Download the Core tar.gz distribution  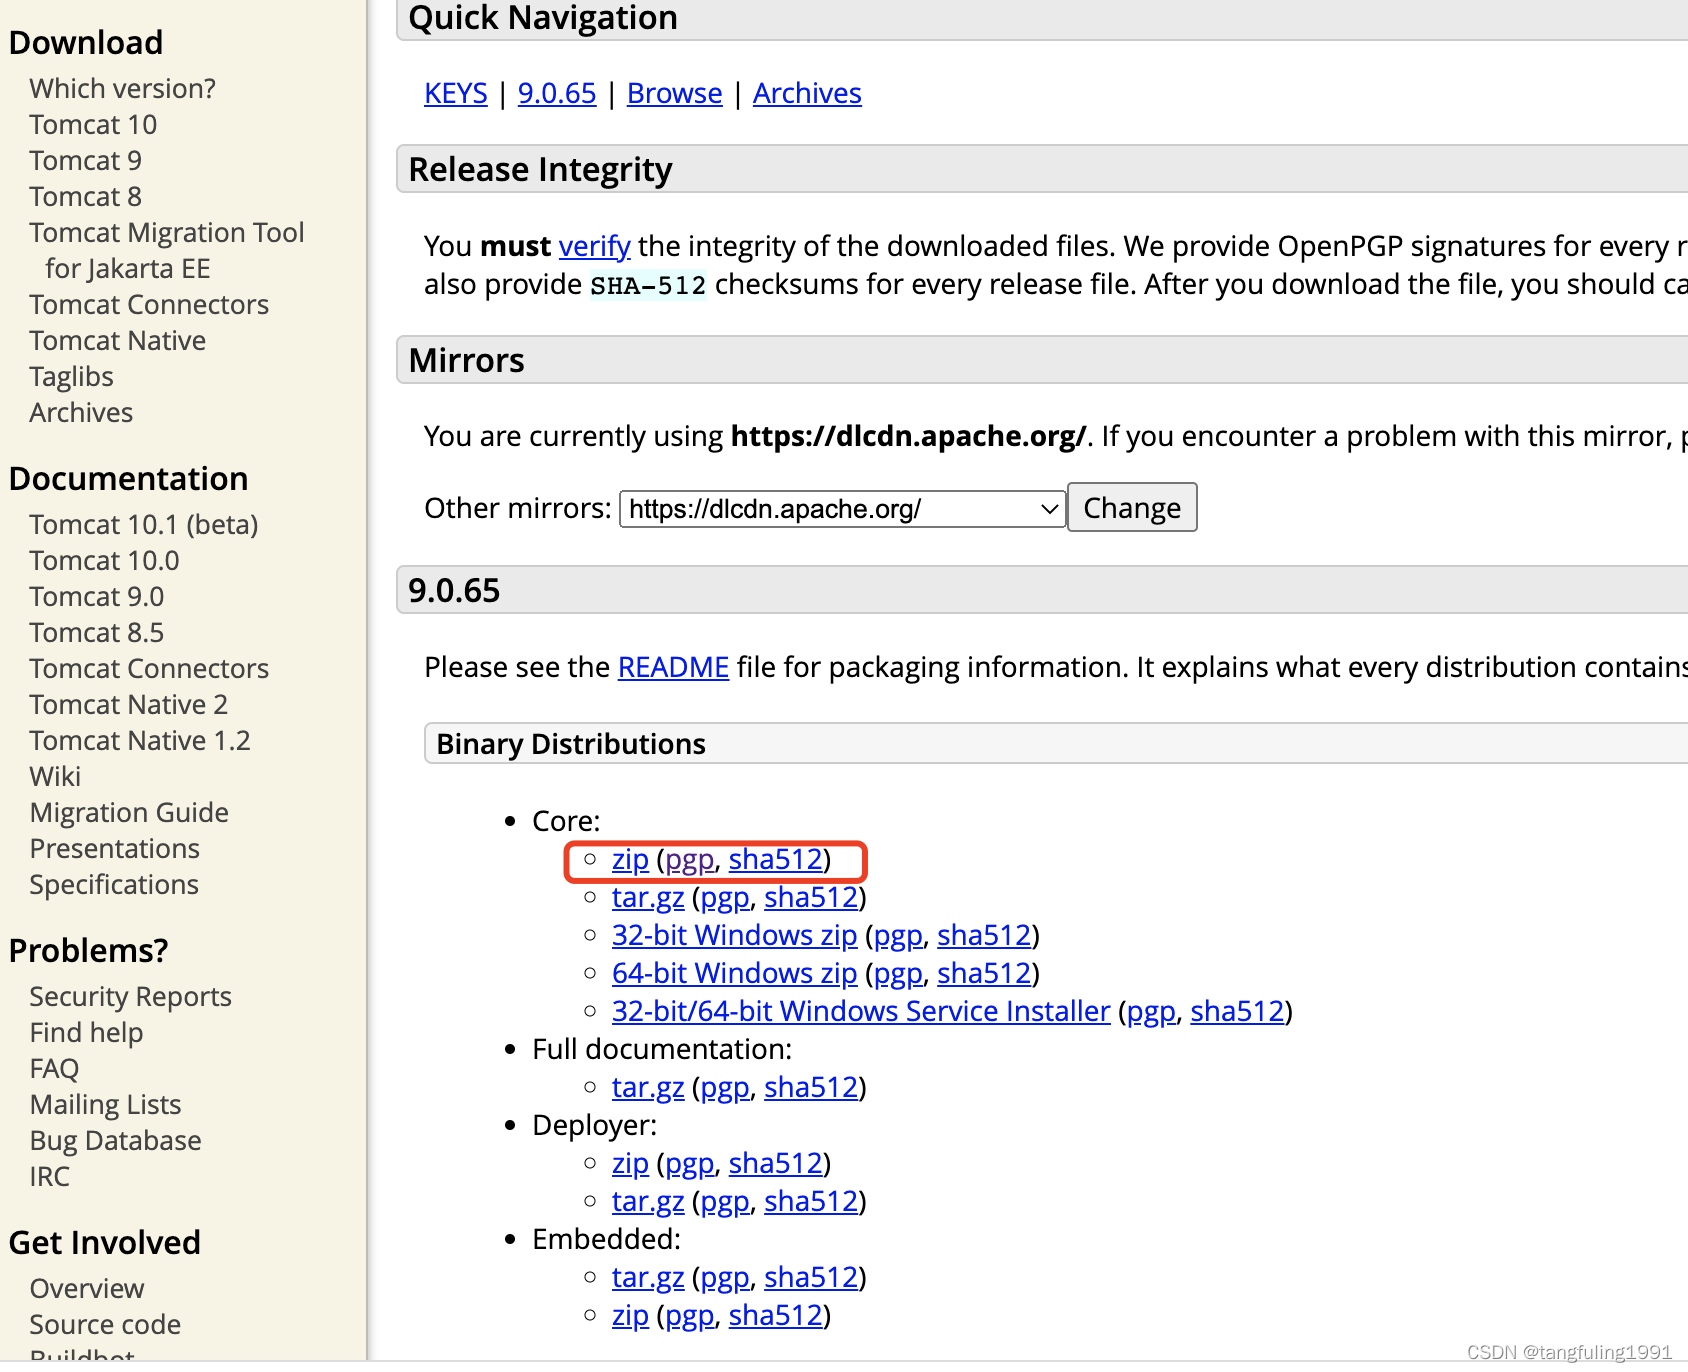(x=648, y=898)
